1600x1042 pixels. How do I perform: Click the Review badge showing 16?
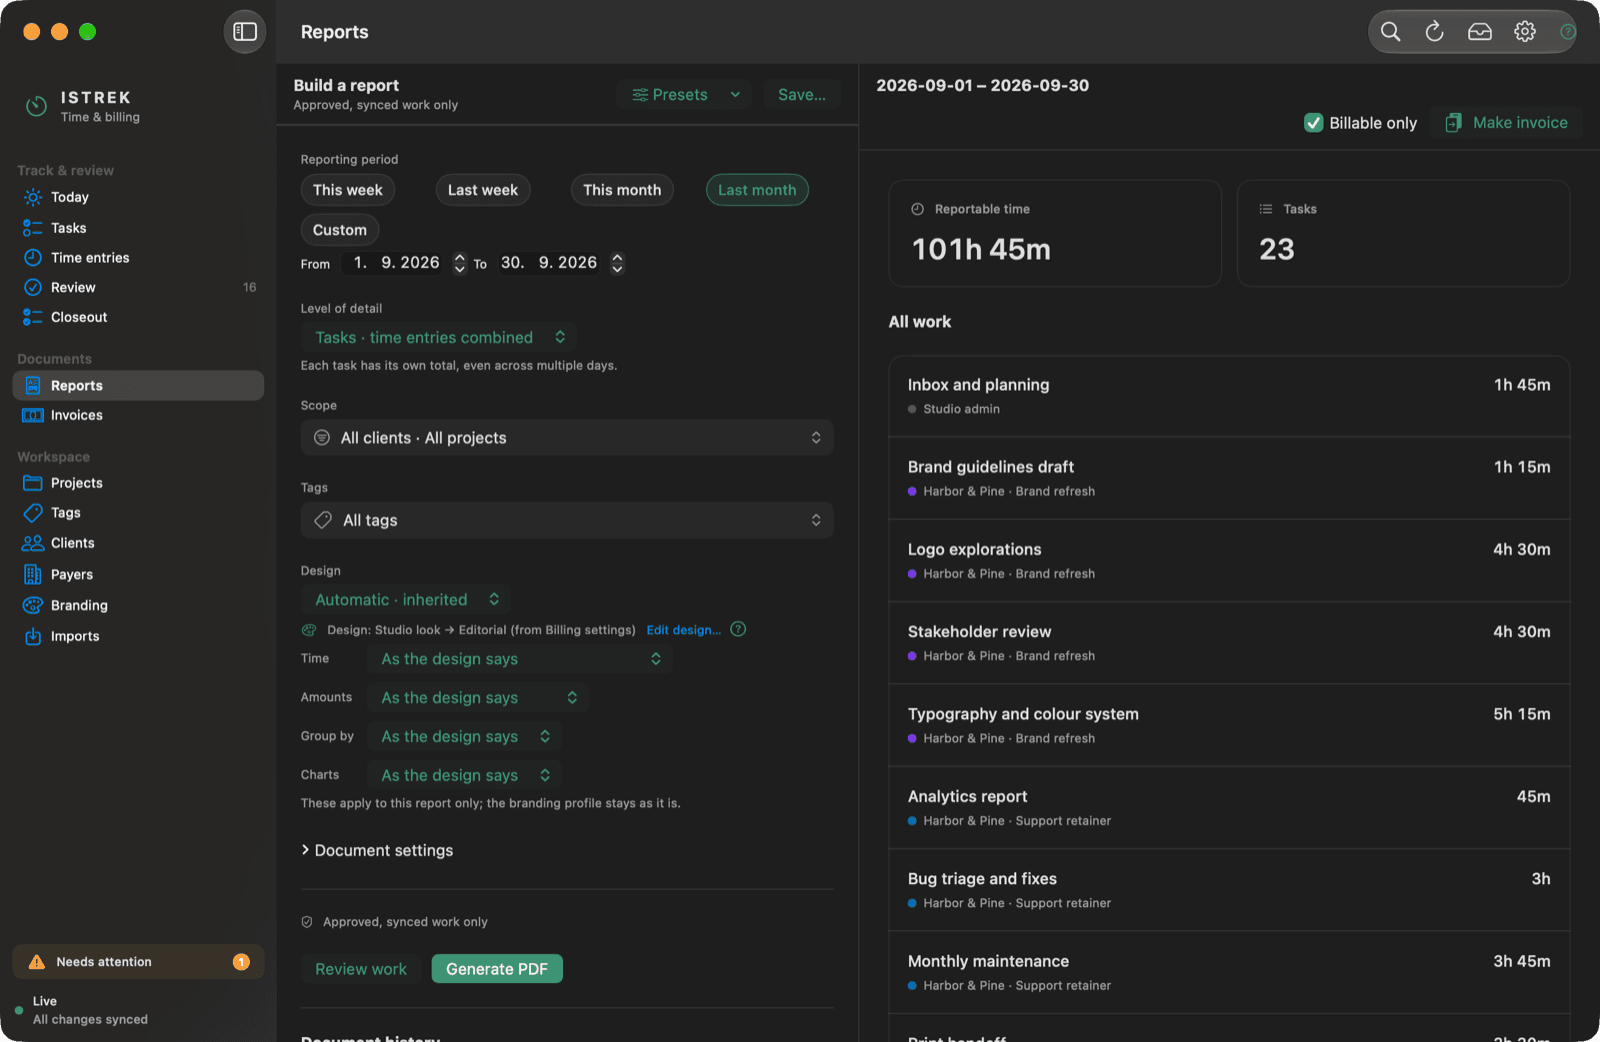[x=250, y=288]
